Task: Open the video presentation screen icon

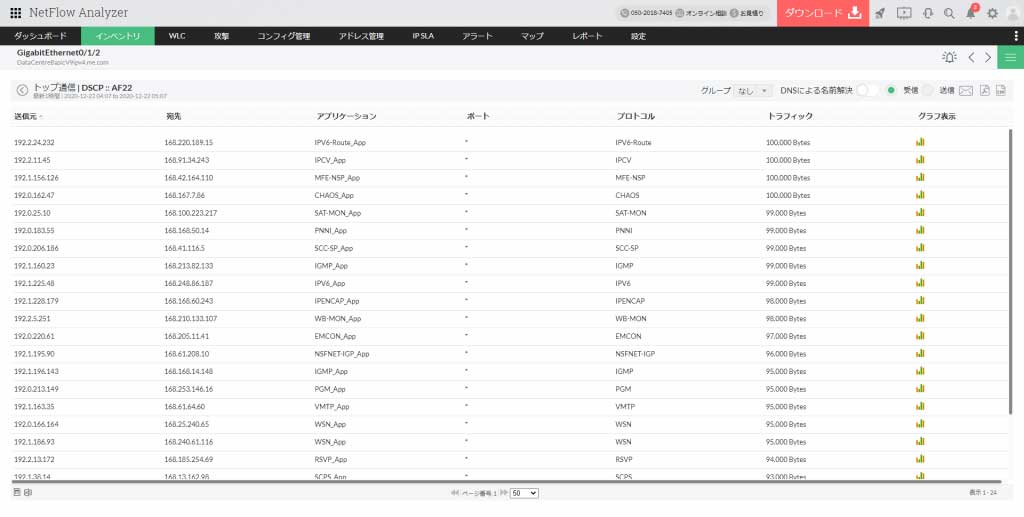Action: click(904, 13)
